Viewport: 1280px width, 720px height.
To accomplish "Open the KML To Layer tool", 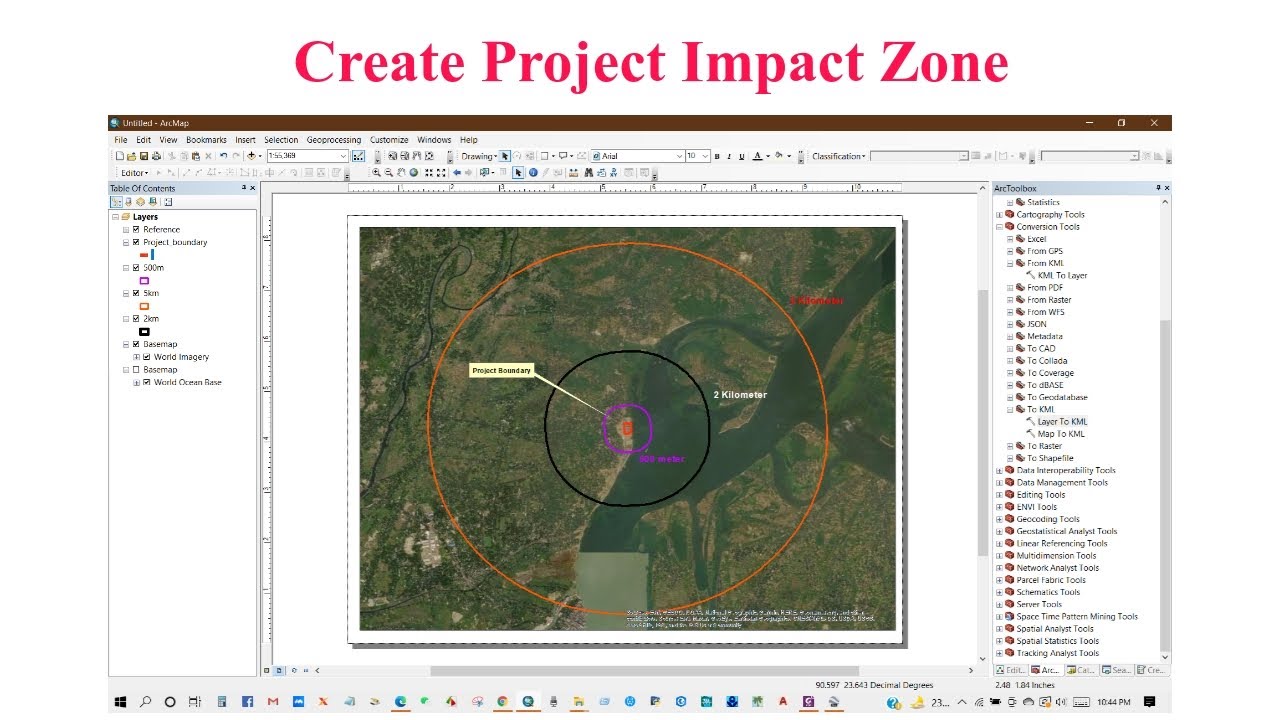I will coord(1062,275).
